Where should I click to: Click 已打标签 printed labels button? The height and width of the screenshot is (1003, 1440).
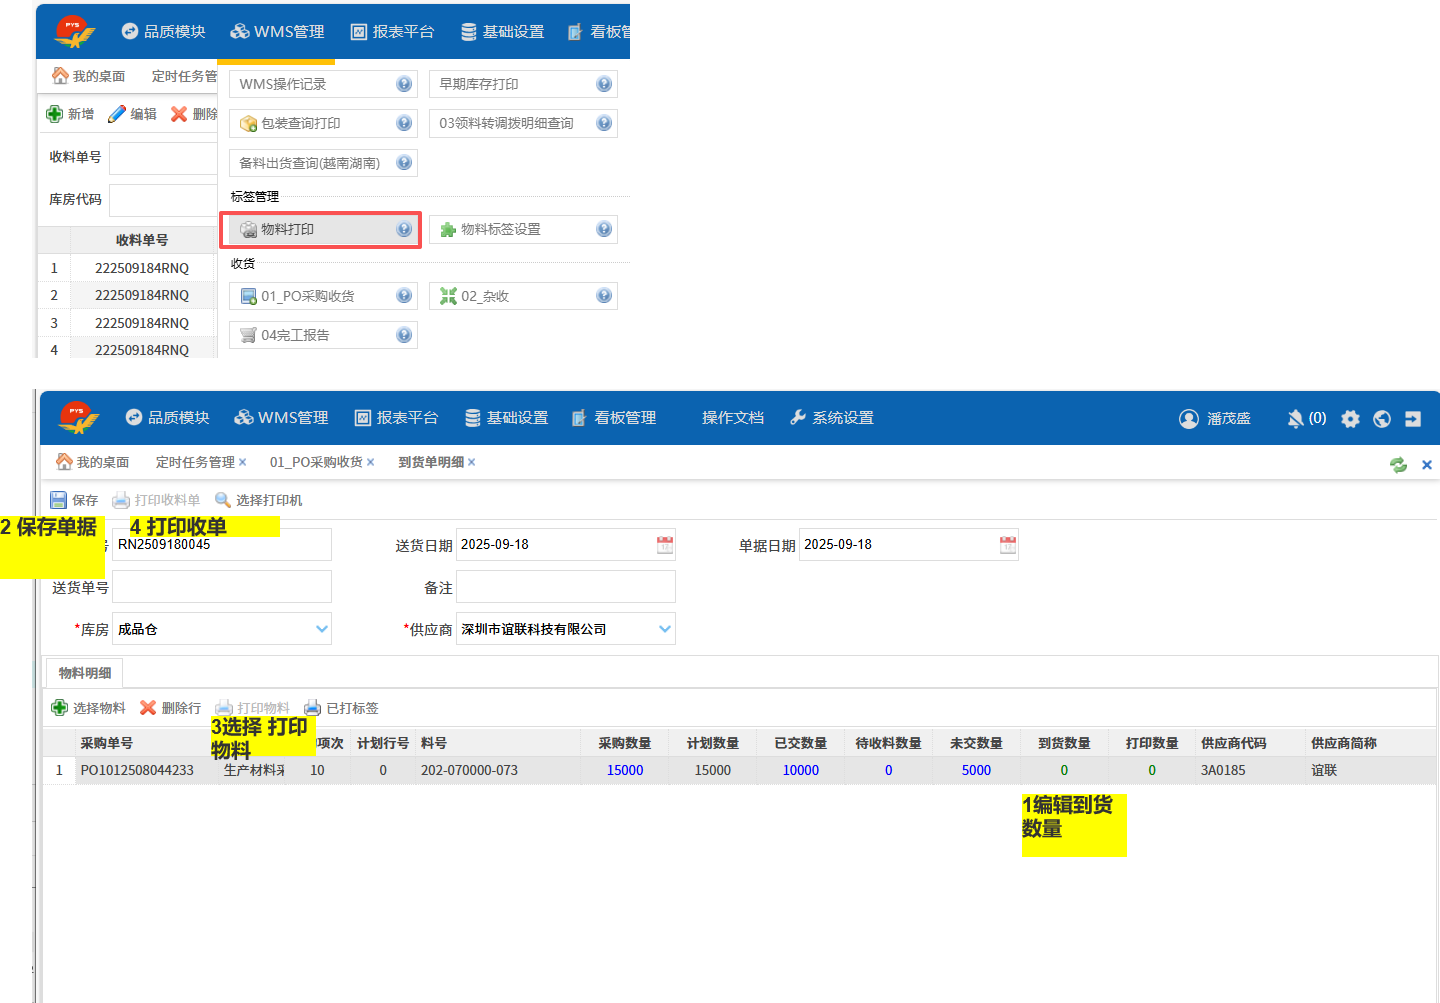[x=342, y=708]
